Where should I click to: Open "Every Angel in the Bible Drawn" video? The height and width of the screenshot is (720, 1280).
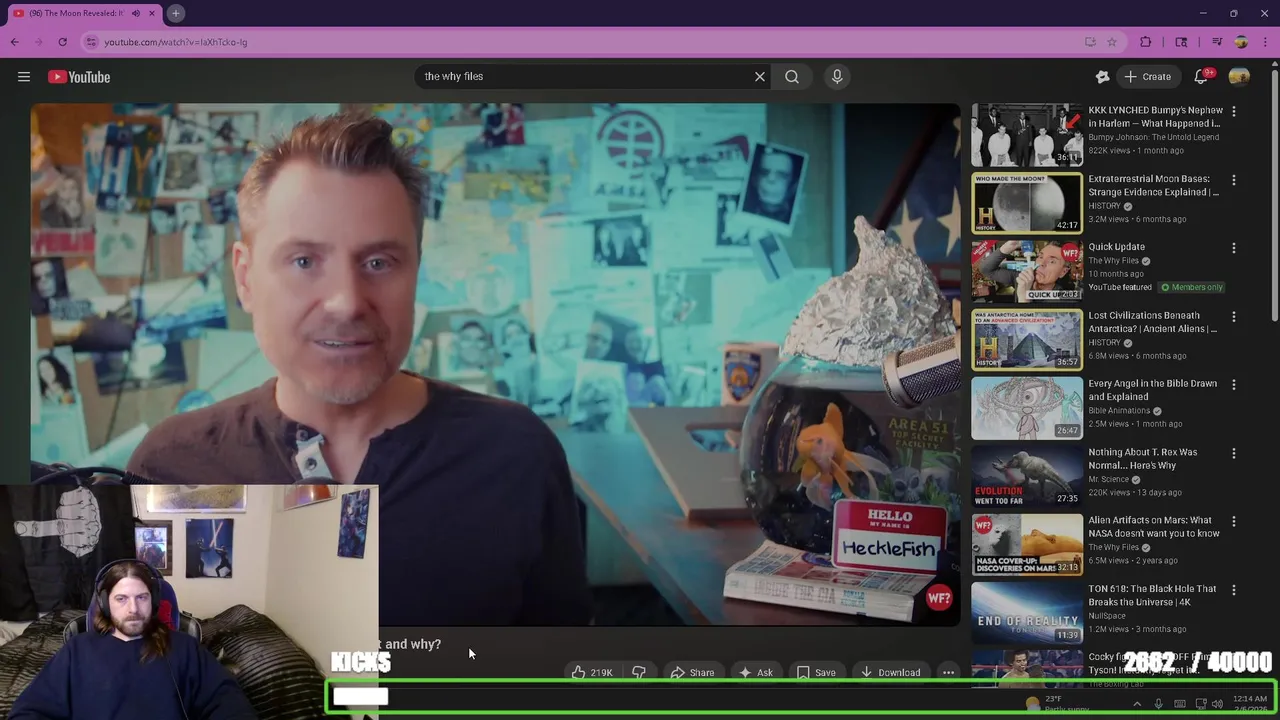(x=1152, y=390)
